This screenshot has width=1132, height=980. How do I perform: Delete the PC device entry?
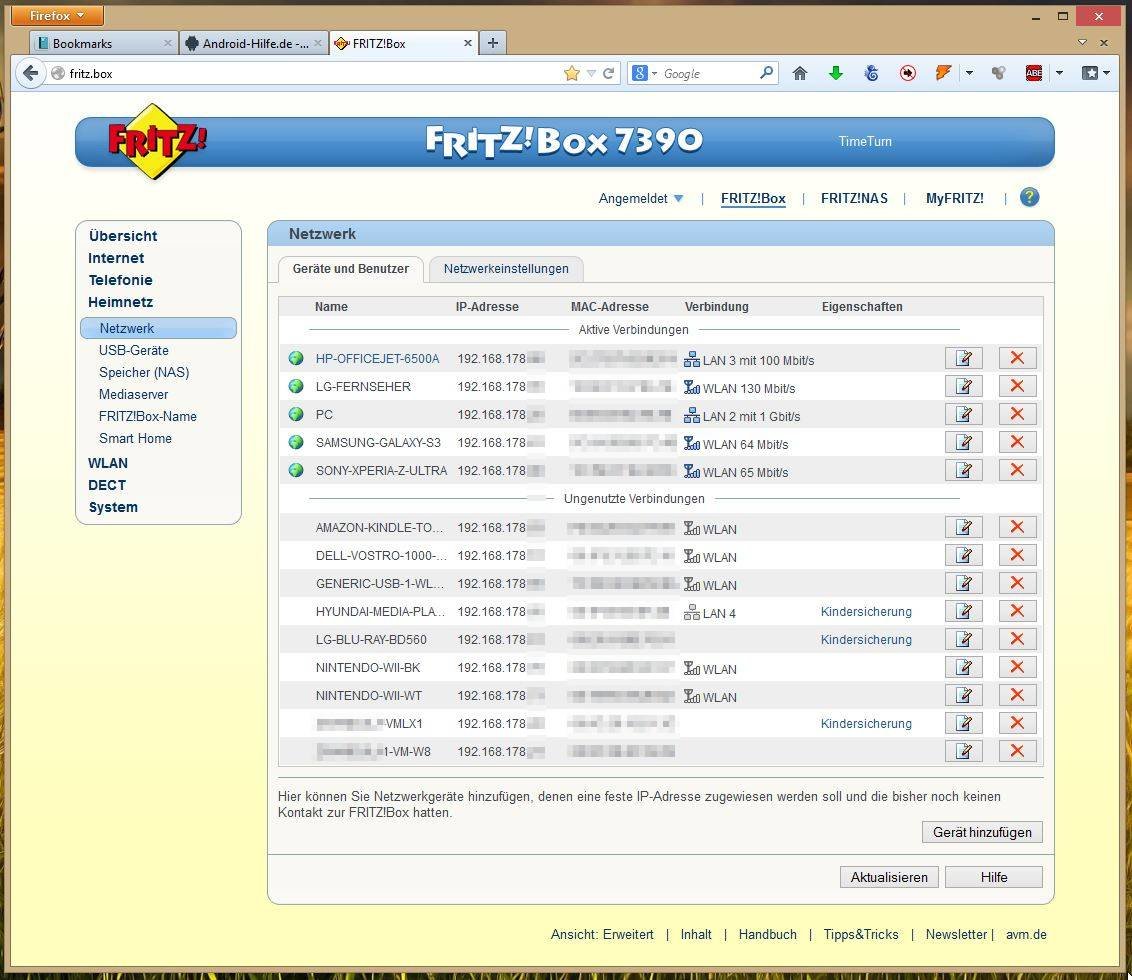tap(1017, 415)
